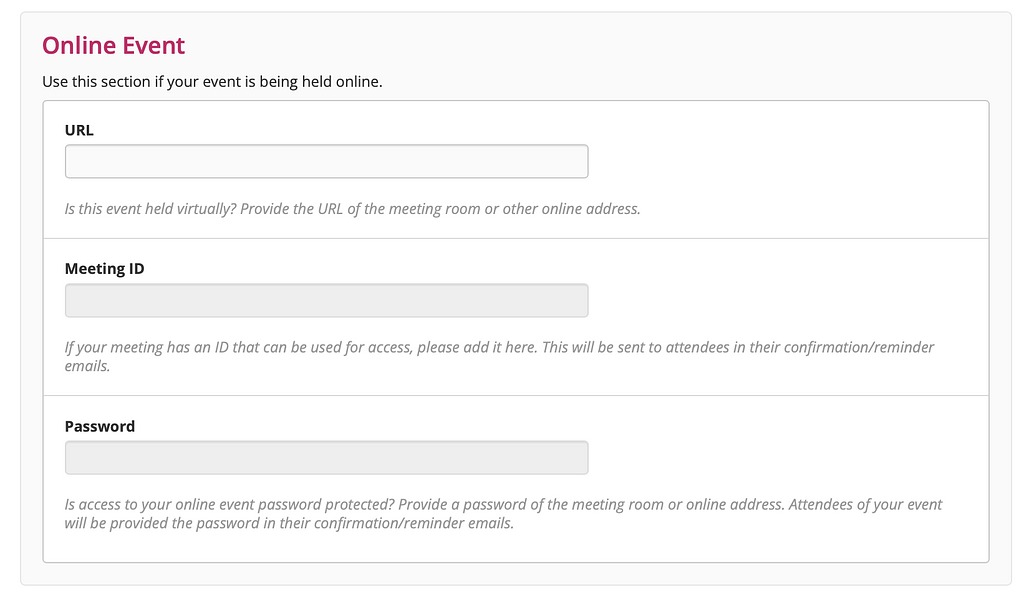The height and width of the screenshot is (599, 1024).
Task: Click the 'Use this section' description text
Action: pos(212,82)
